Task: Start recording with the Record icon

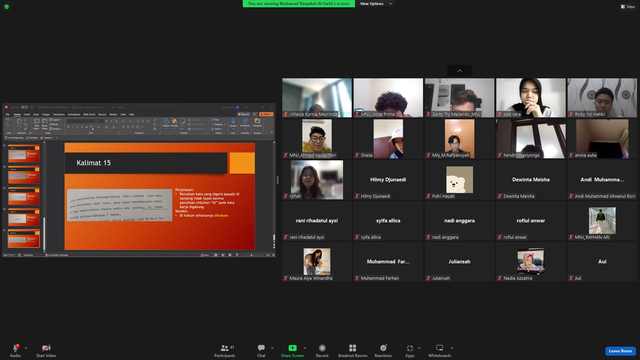Action: pos(322,348)
